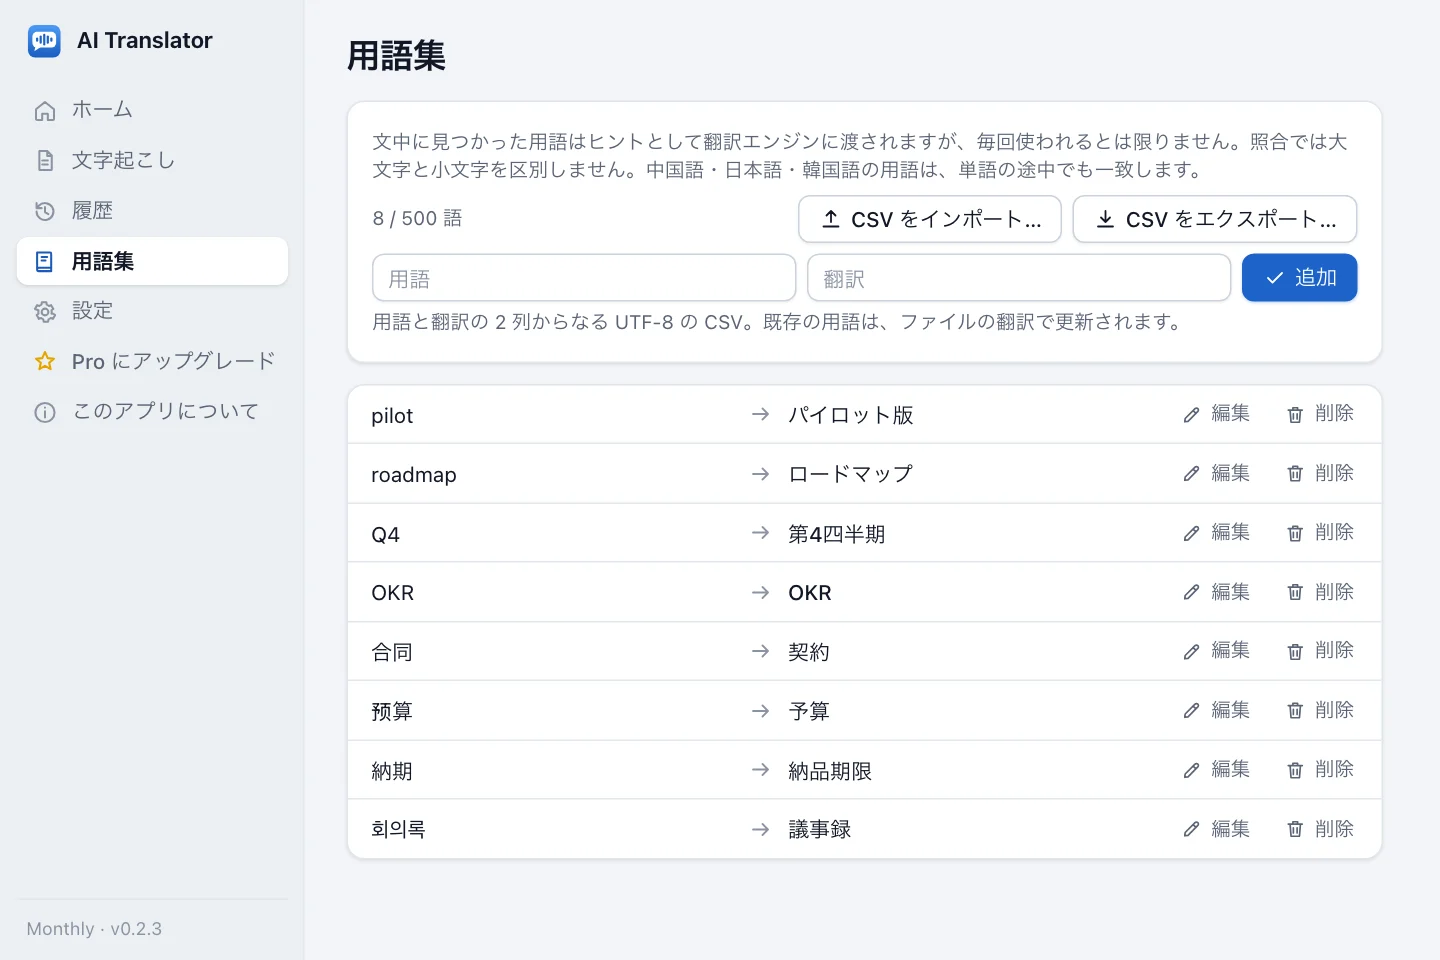Delete the 预算 entry
The height and width of the screenshot is (960, 1440).
click(1320, 710)
